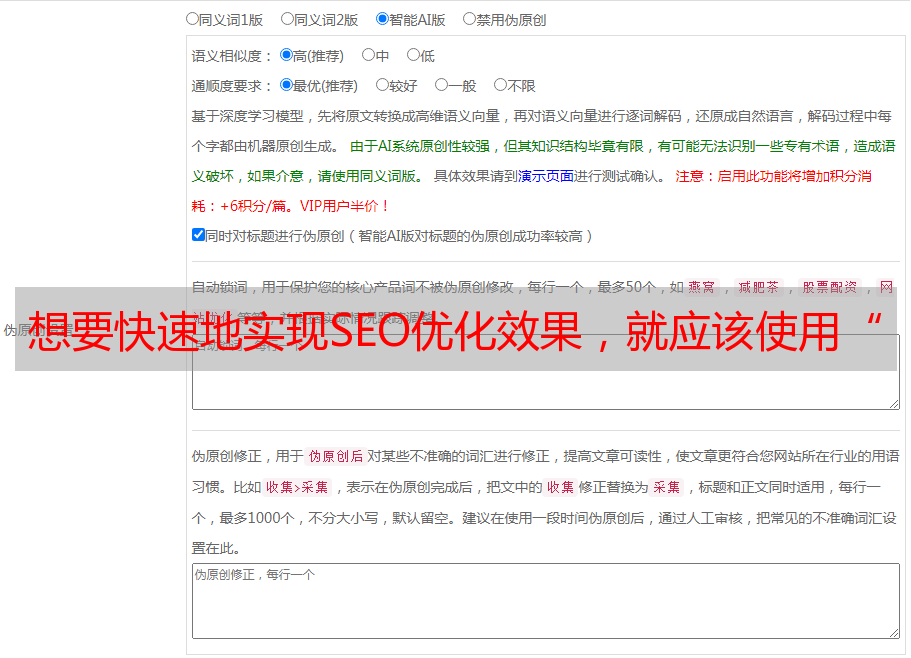
Task: Set 通顺度要求 to 最优(推荐)
Action: tap(286, 85)
